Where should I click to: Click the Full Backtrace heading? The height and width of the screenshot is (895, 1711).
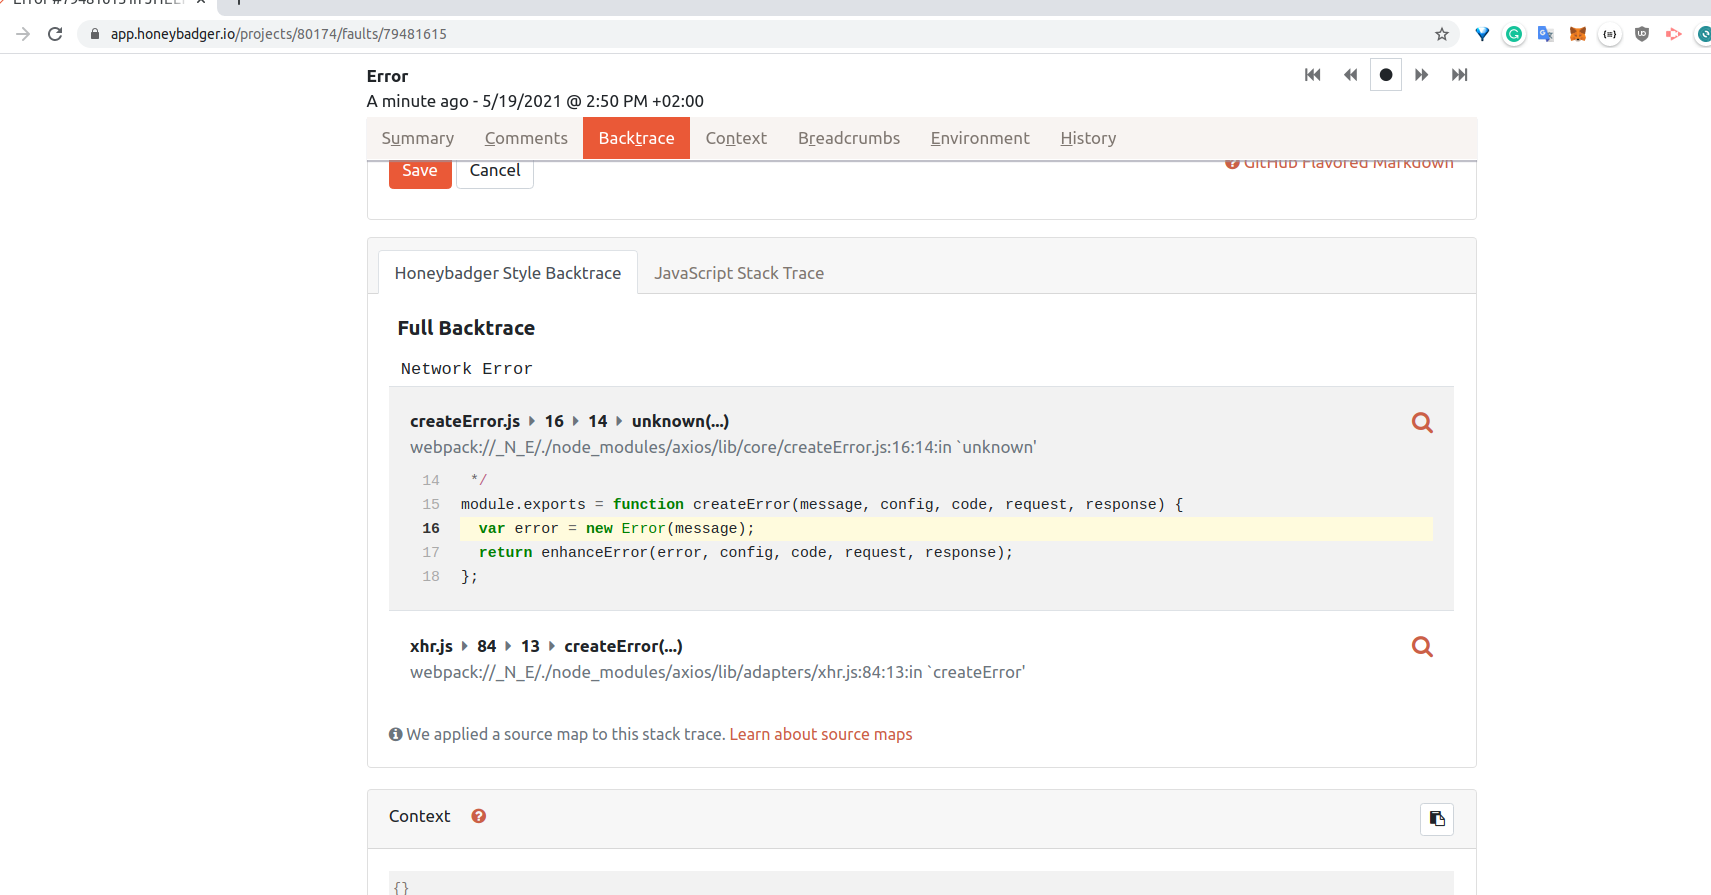[466, 328]
